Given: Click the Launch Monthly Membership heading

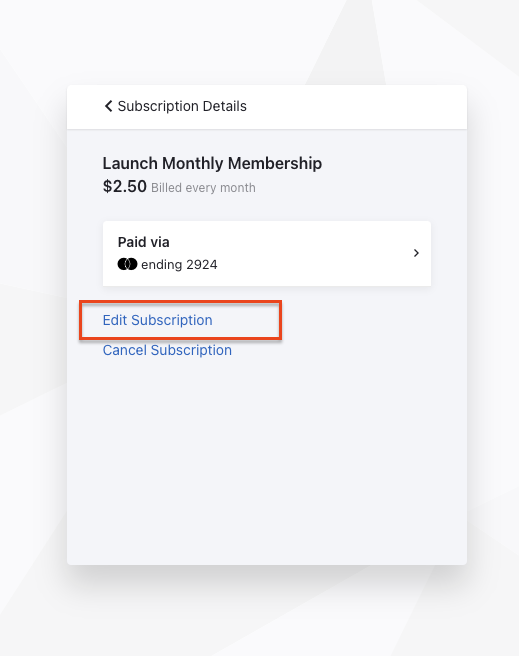Looking at the screenshot, I should (x=212, y=163).
